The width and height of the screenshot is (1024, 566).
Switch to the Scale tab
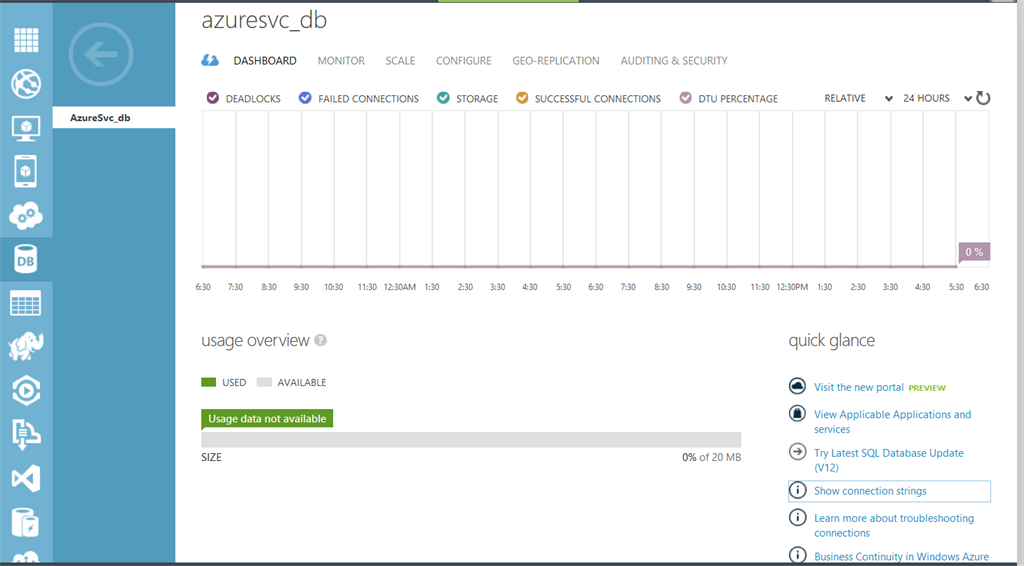point(400,61)
